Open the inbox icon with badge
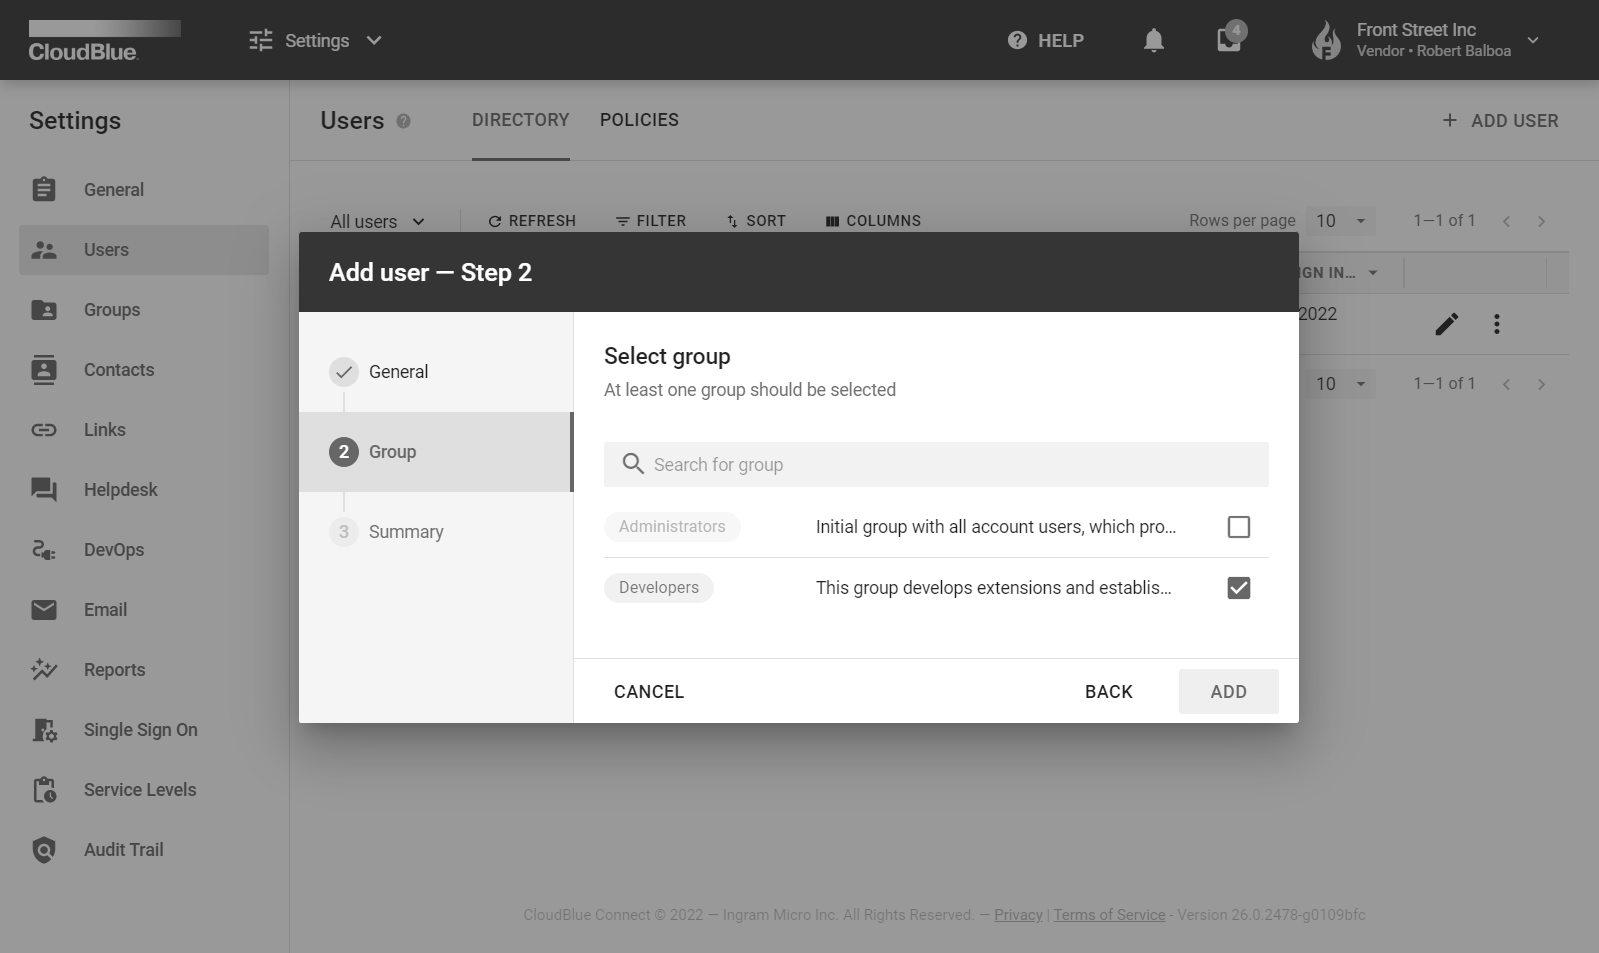The height and width of the screenshot is (953, 1599). click(1230, 38)
